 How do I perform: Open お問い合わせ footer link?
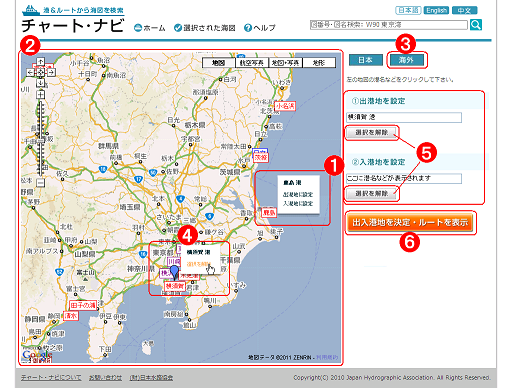(105, 377)
